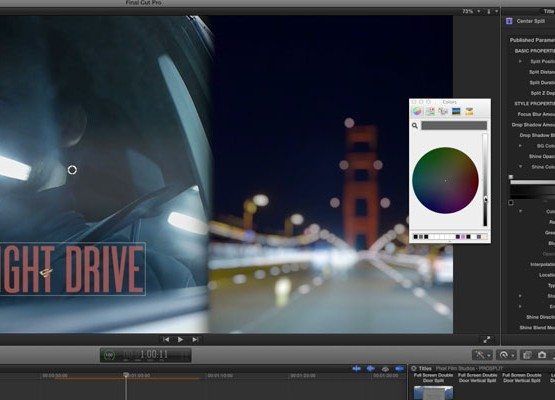The image size is (555, 400).
Task: Switch to the Title inspector tab
Action: [549, 11]
